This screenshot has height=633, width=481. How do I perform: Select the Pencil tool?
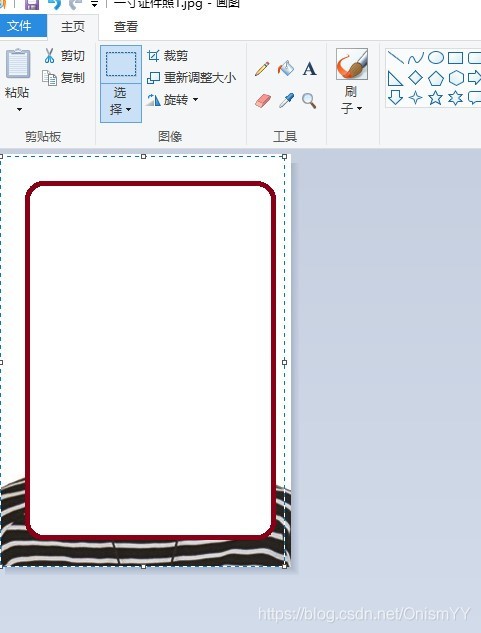pos(262,69)
